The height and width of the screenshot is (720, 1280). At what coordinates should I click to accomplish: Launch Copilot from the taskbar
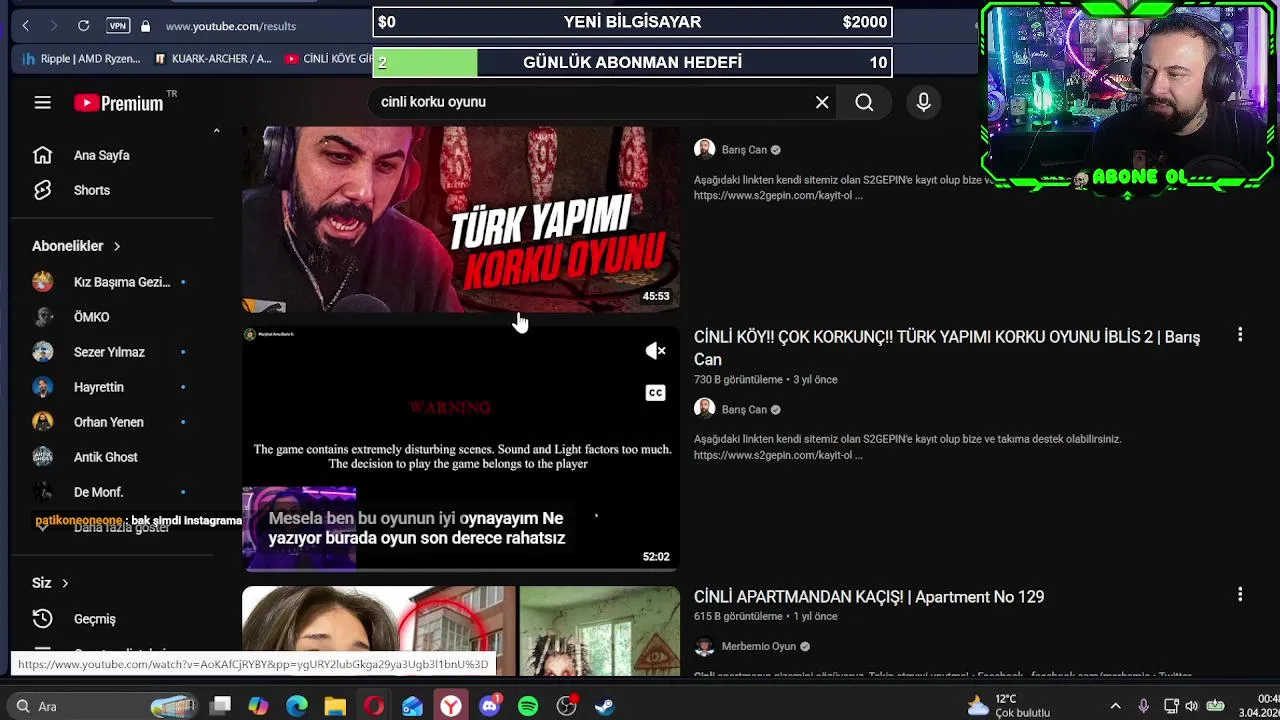pyautogui.click(x=258, y=706)
